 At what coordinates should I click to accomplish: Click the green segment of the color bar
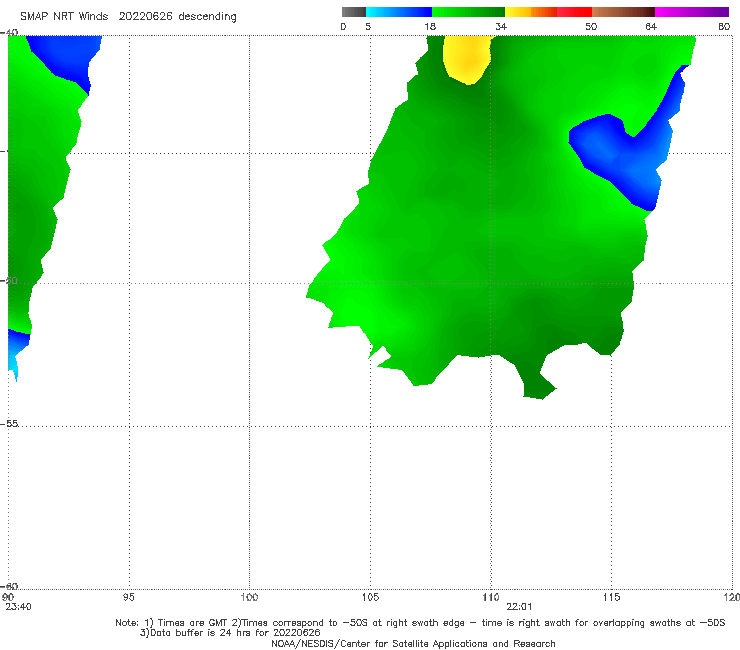468,12
